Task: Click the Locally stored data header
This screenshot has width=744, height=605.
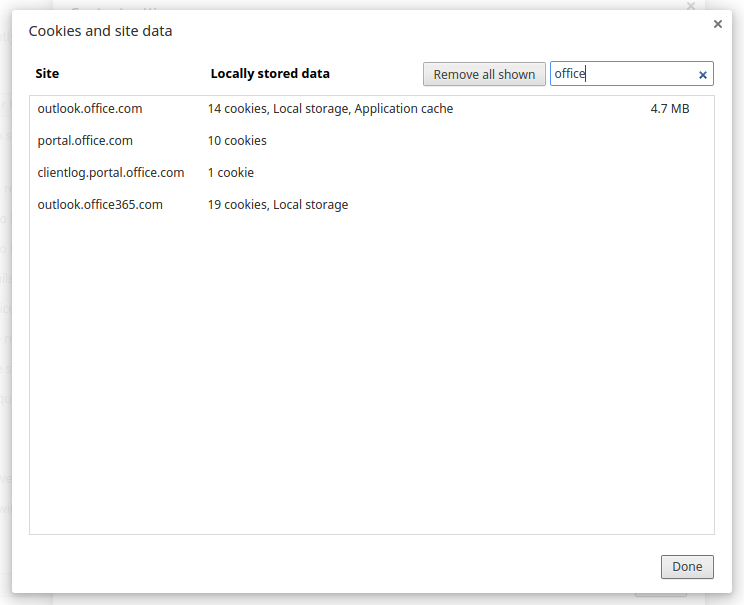Action: point(270,74)
